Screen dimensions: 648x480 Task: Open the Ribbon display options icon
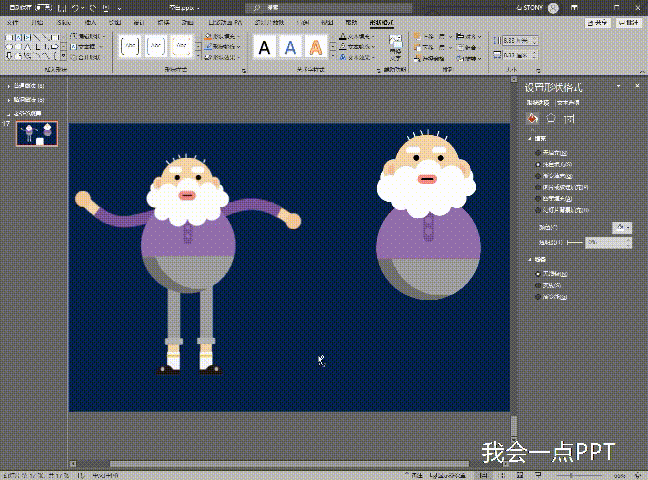tap(574, 8)
